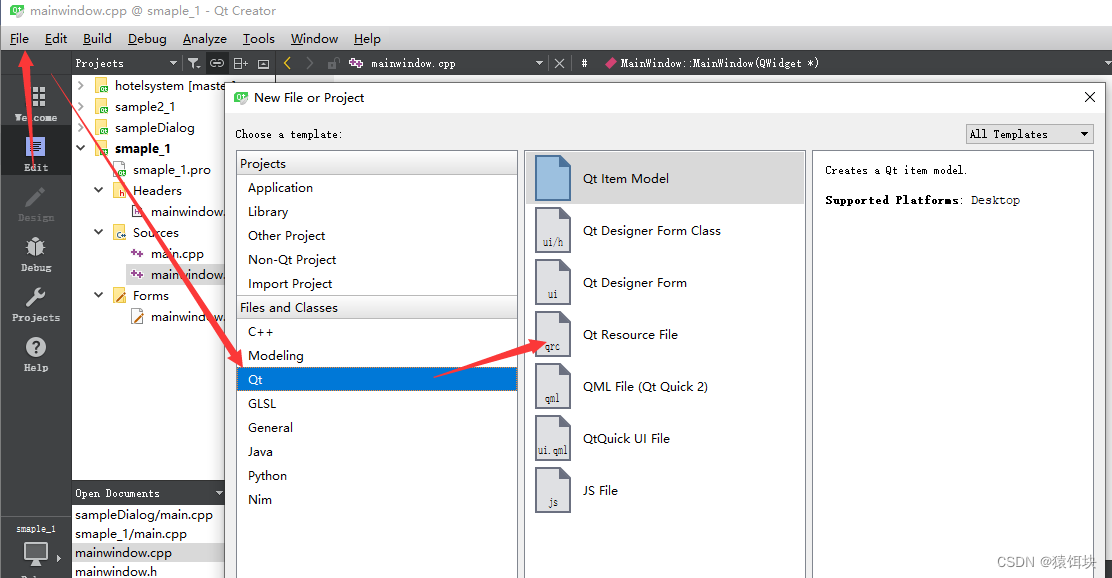Select sampleDialog project in tree
This screenshot has height=578, width=1112.
pos(154,128)
